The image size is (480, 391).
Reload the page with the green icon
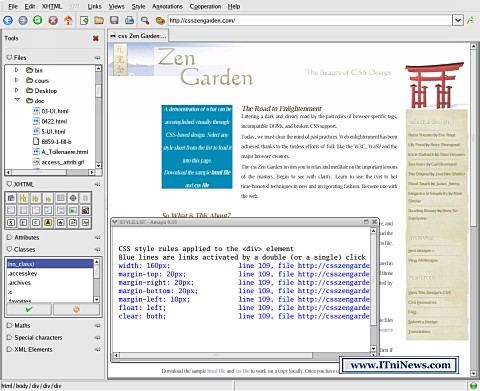[38, 20]
